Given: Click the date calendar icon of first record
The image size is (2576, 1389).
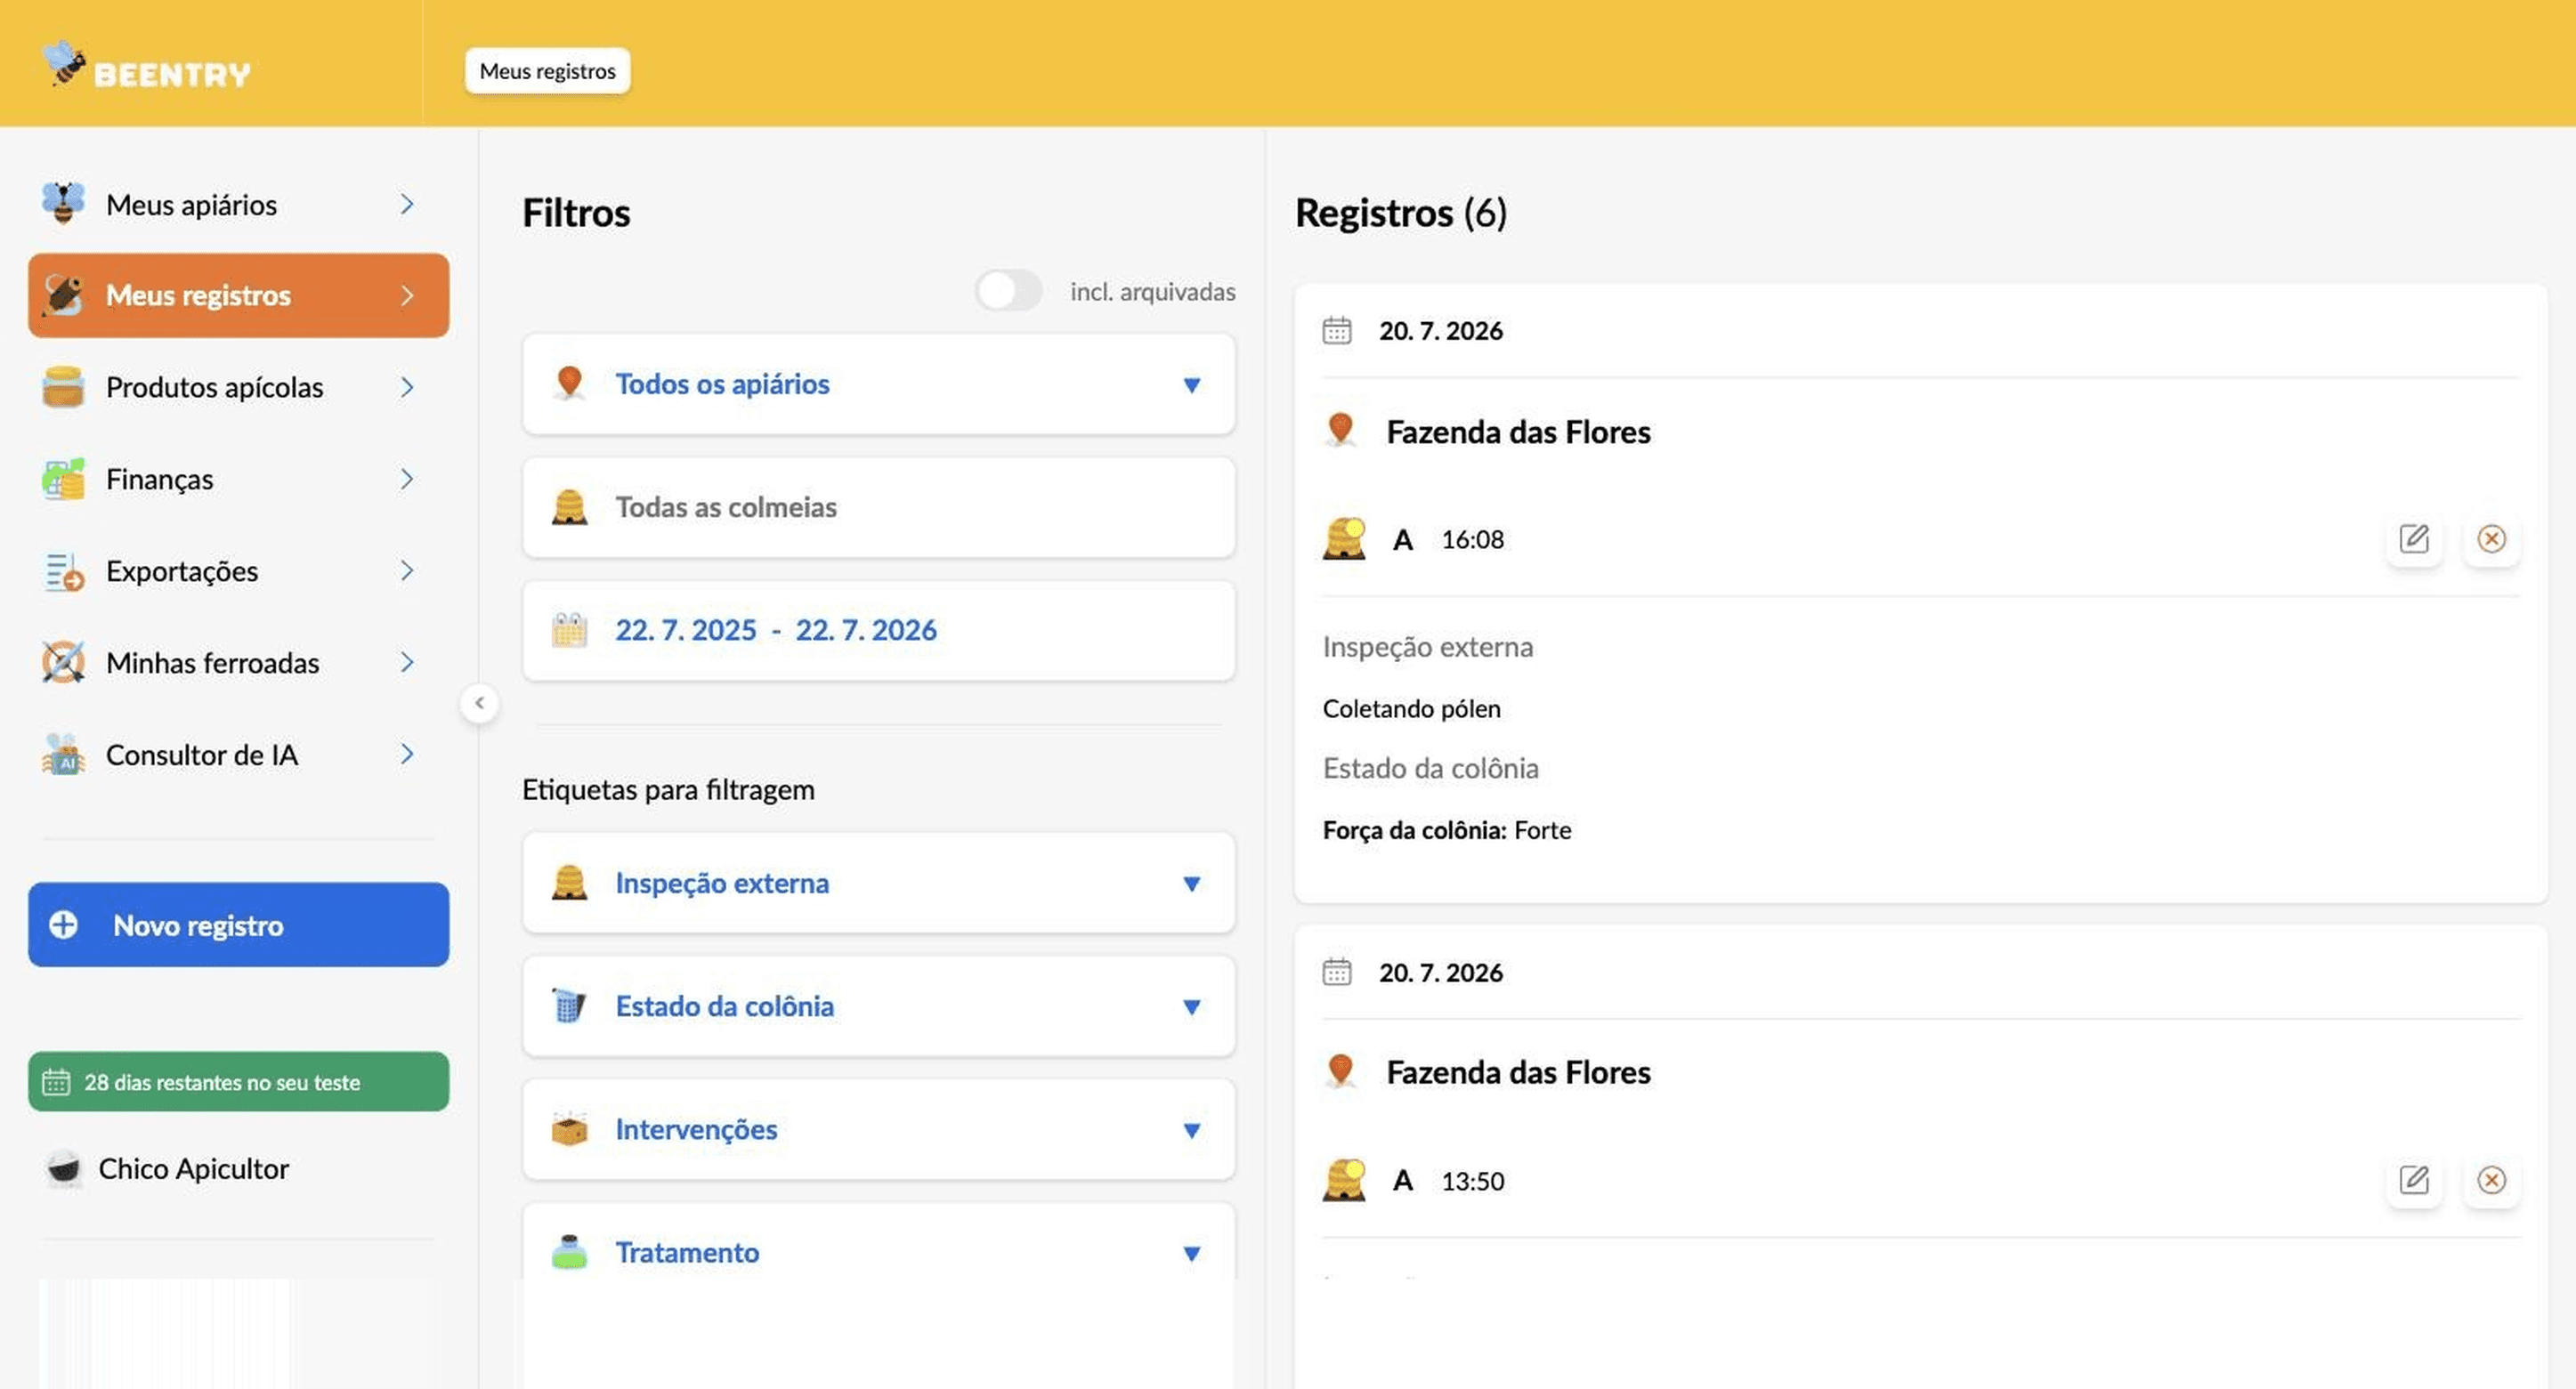Looking at the screenshot, I should tap(1337, 330).
